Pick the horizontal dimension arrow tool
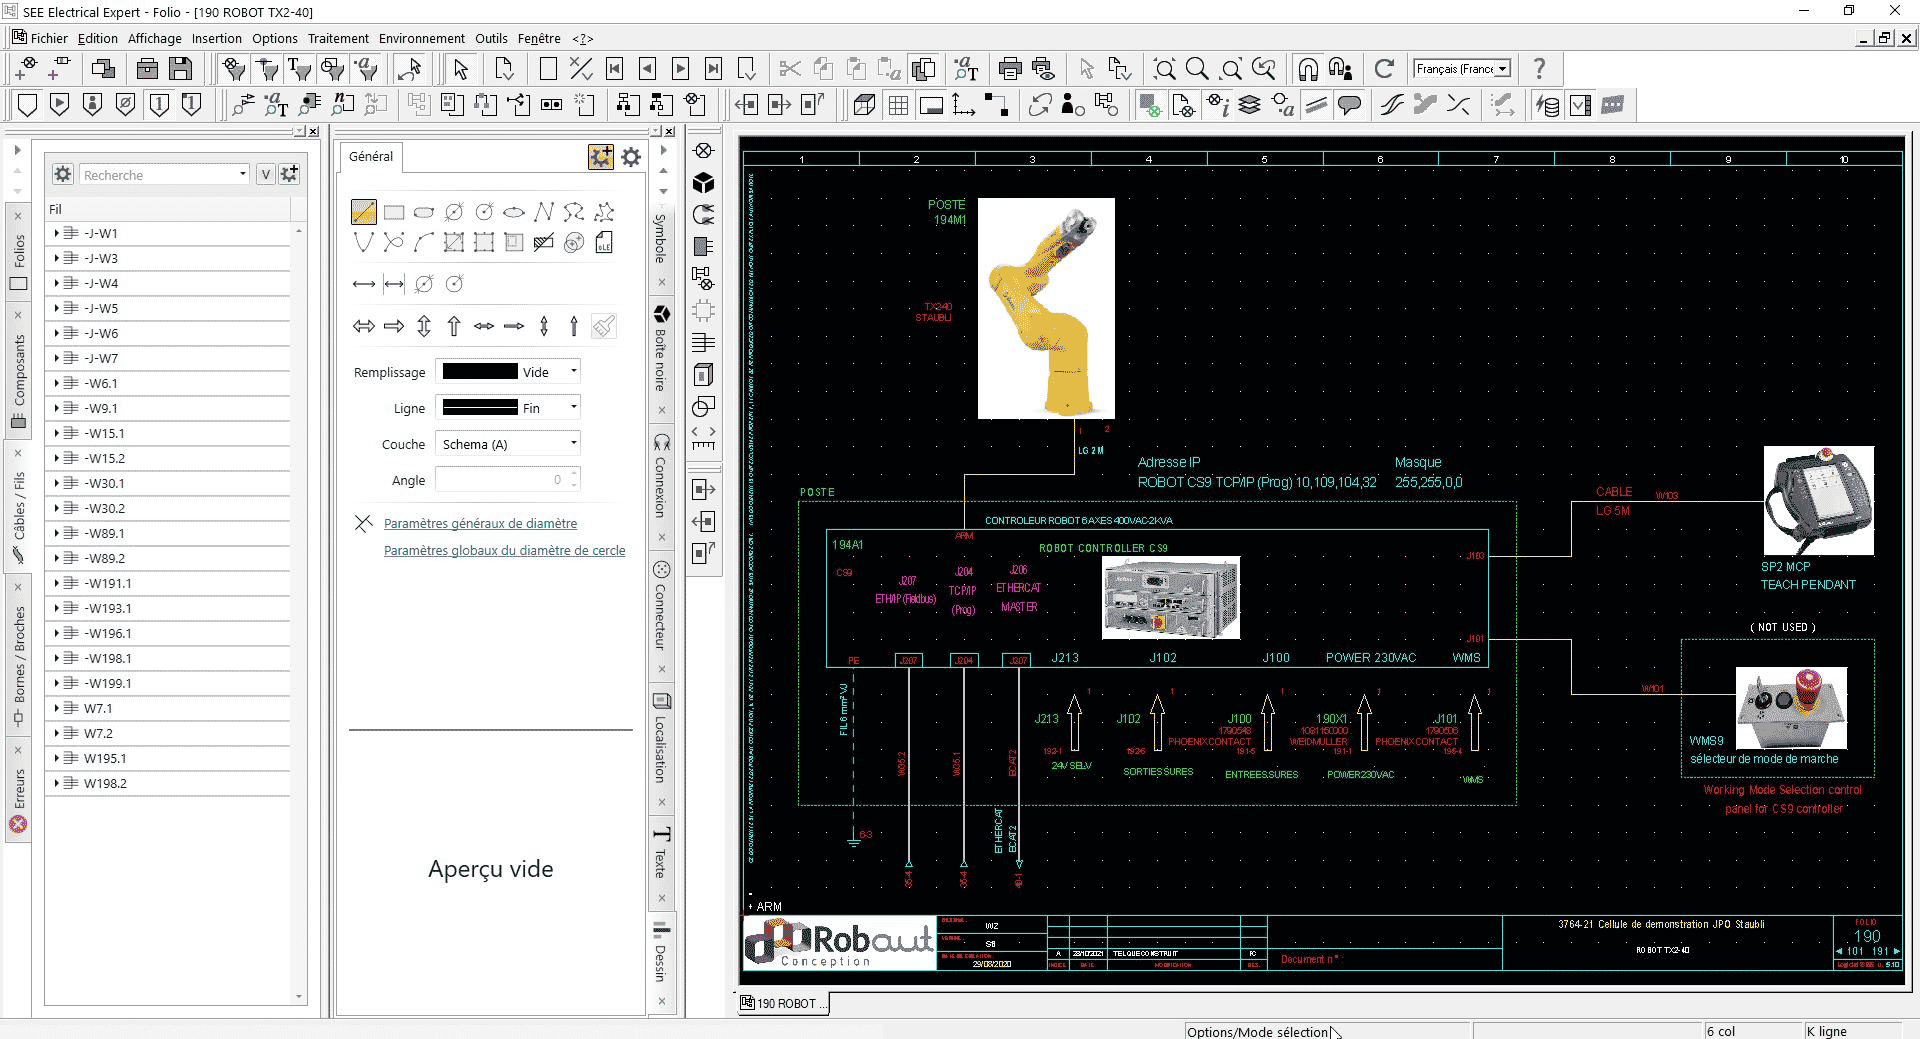This screenshot has height=1039, width=1920. click(x=364, y=284)
